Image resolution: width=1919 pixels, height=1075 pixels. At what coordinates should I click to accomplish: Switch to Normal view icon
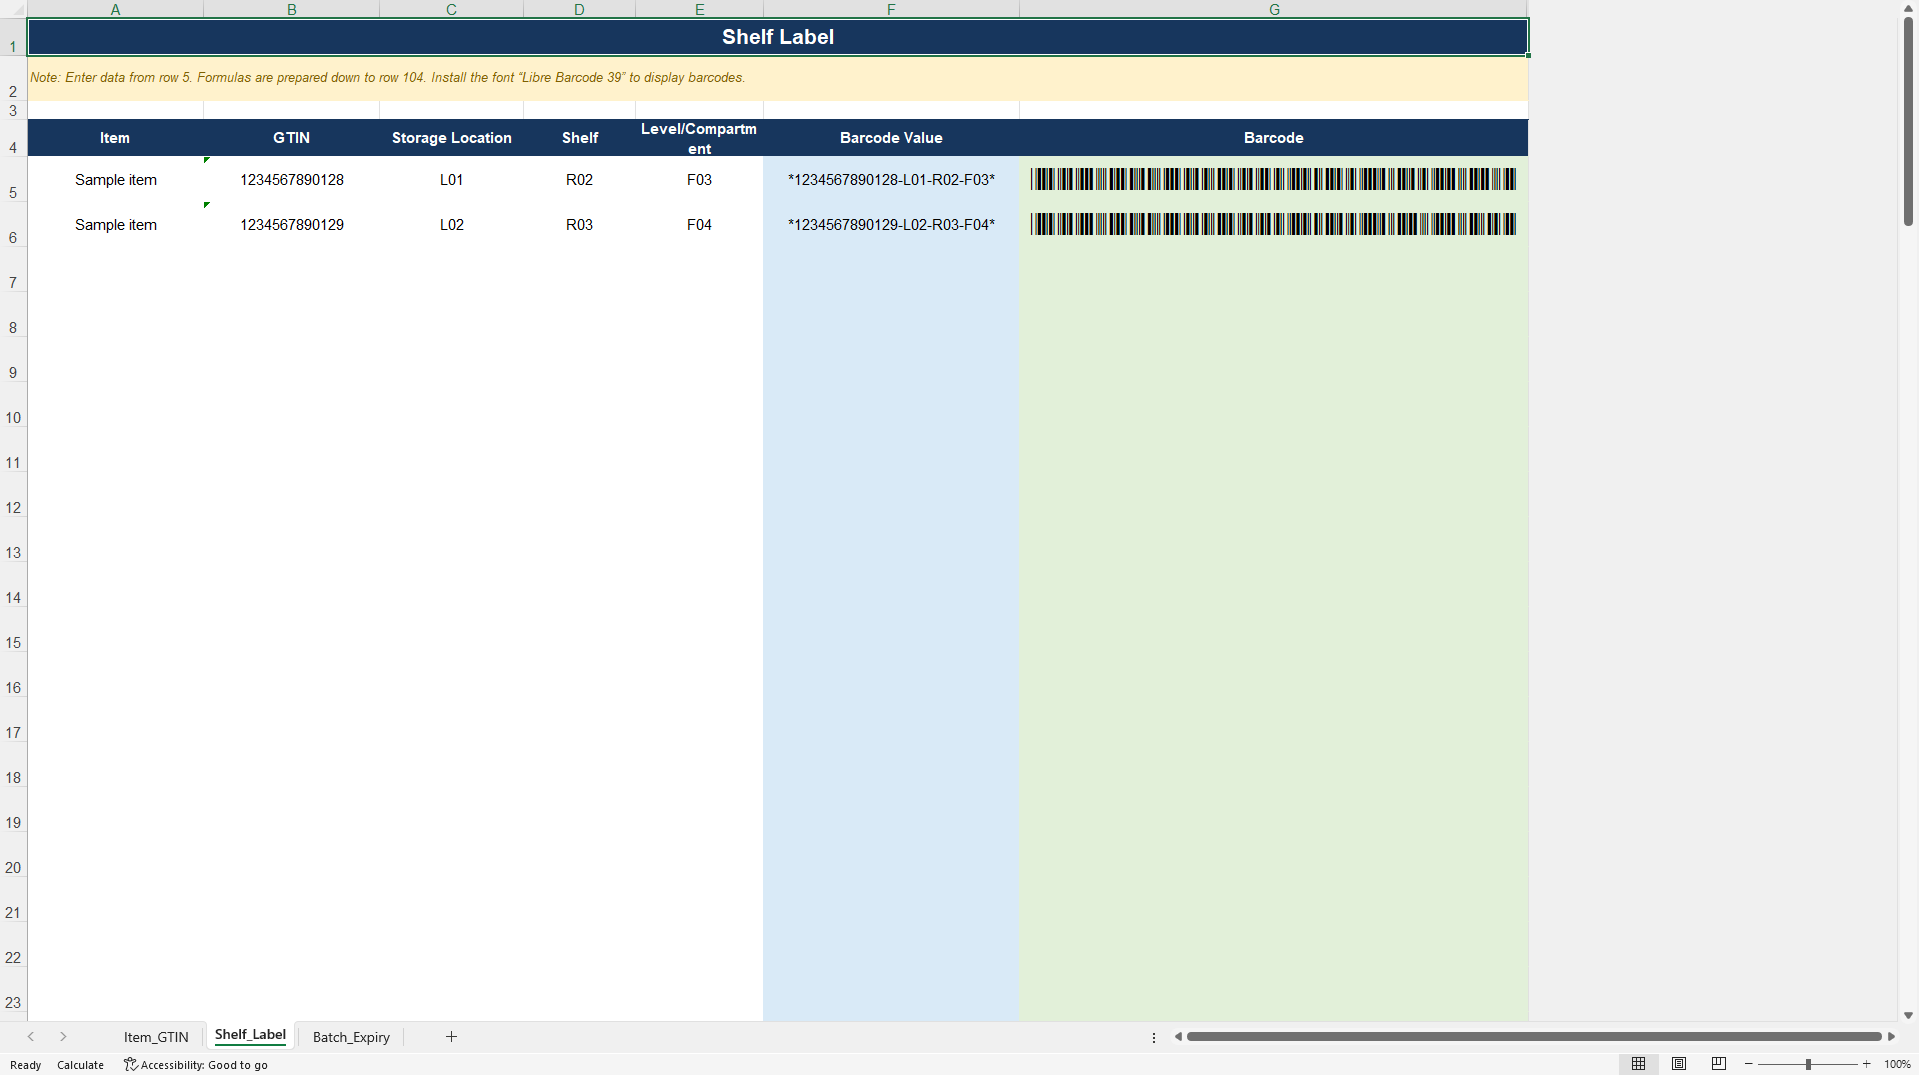click(x=1638, y=1064)
